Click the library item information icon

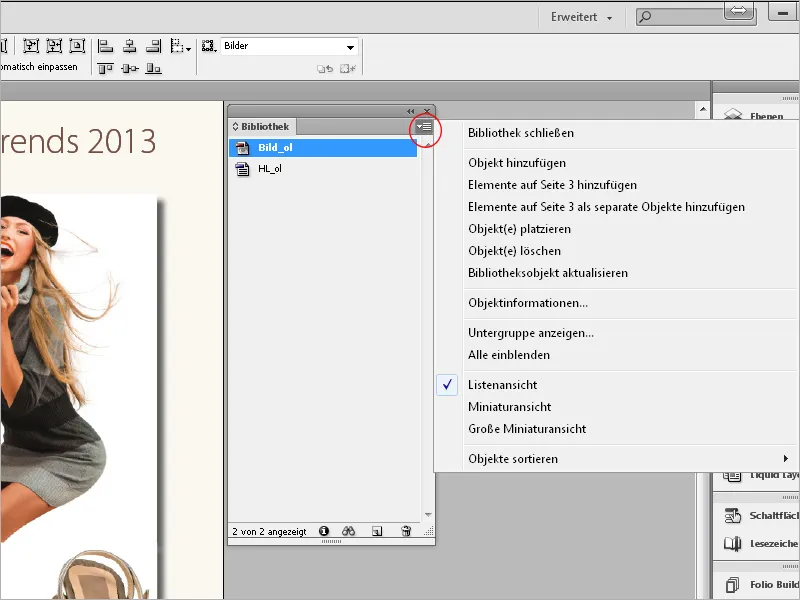(323, 531)
